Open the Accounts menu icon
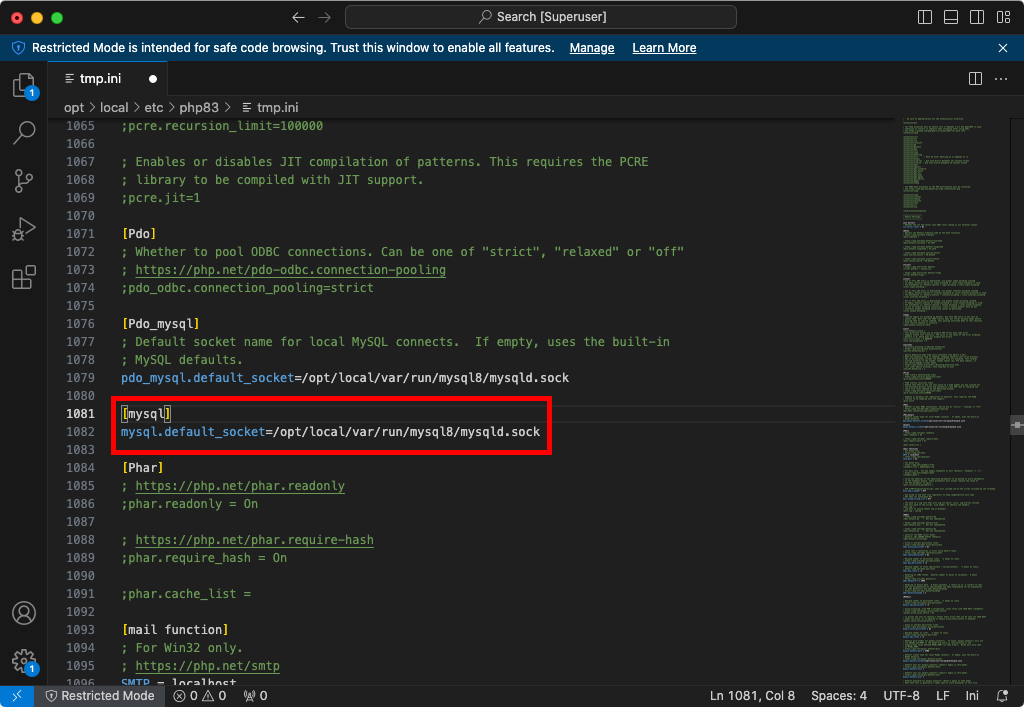This screenshot has width=1024, height=707. point(24,613)
